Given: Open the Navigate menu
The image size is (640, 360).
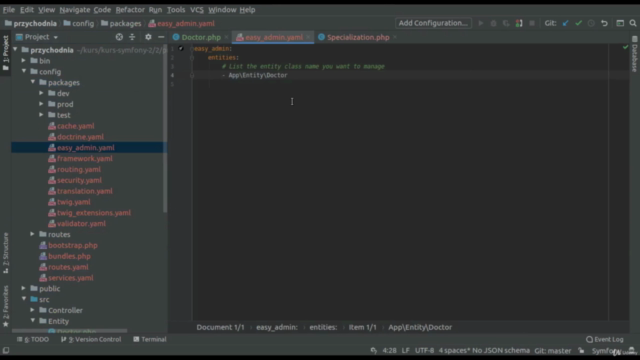Looking at the screenshot, I should point(75,9).
